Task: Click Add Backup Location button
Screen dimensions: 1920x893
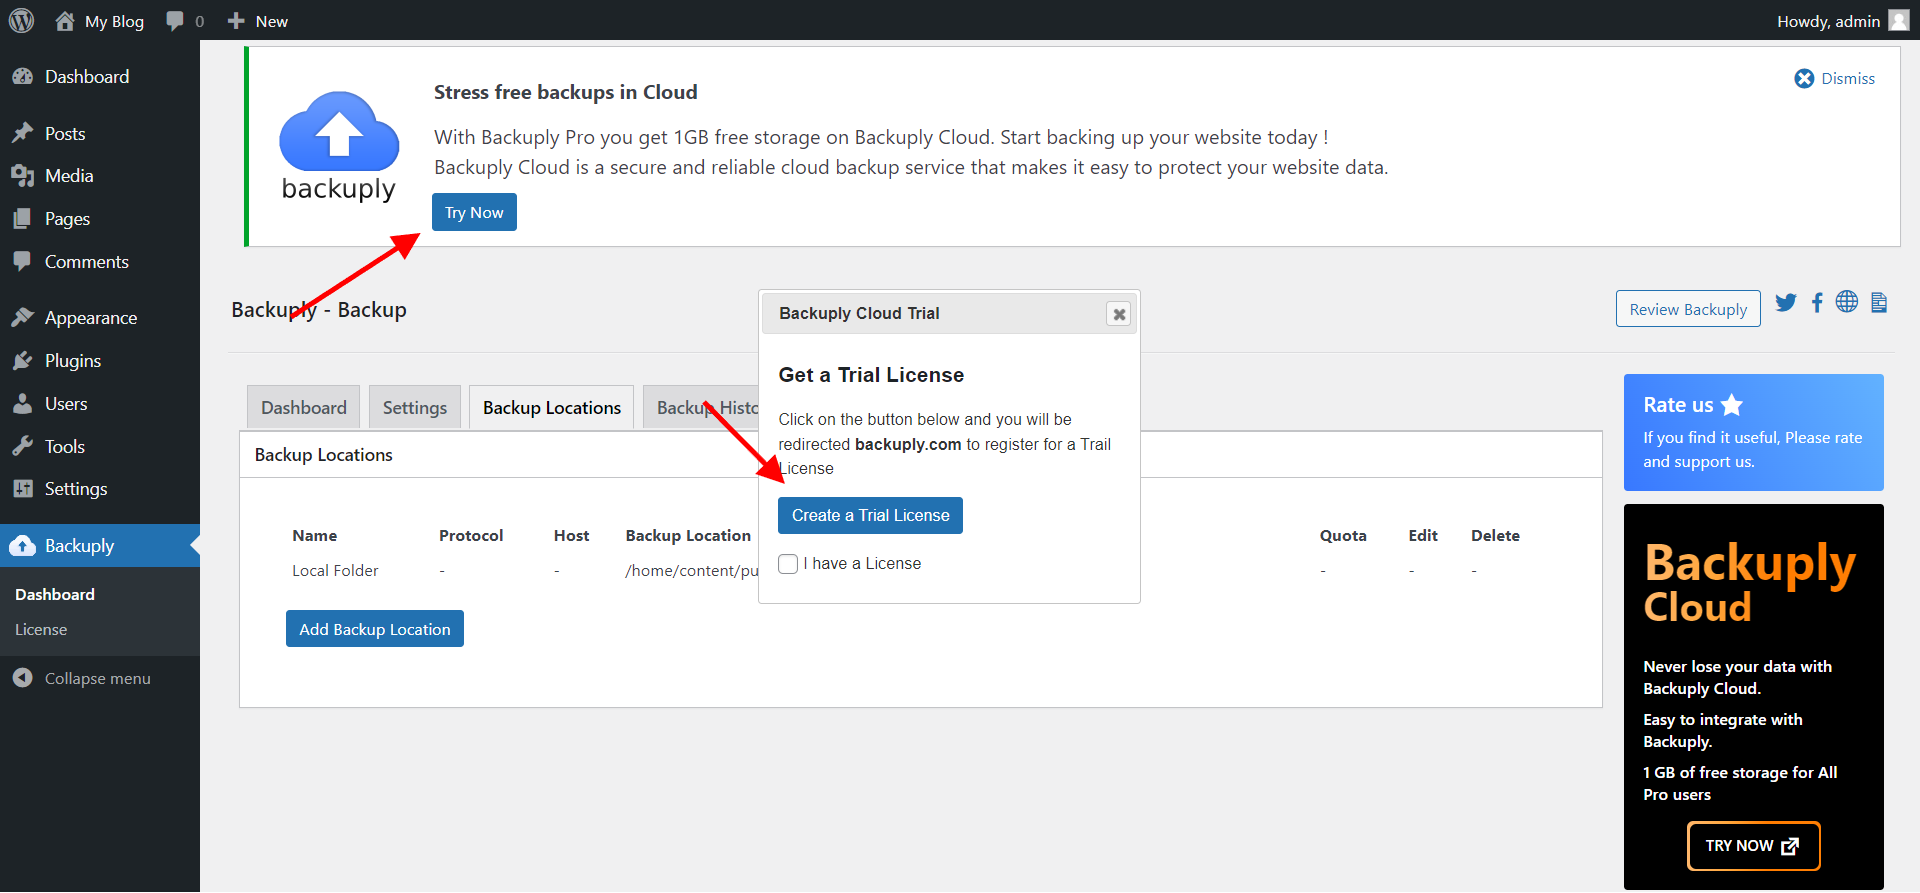Action: [375, 629]
